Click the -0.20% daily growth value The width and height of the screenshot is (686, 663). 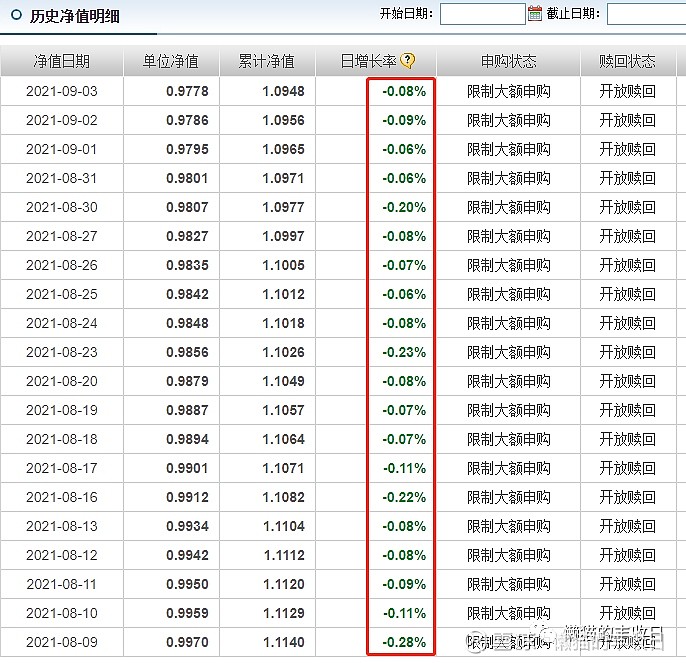click(404, 207)
